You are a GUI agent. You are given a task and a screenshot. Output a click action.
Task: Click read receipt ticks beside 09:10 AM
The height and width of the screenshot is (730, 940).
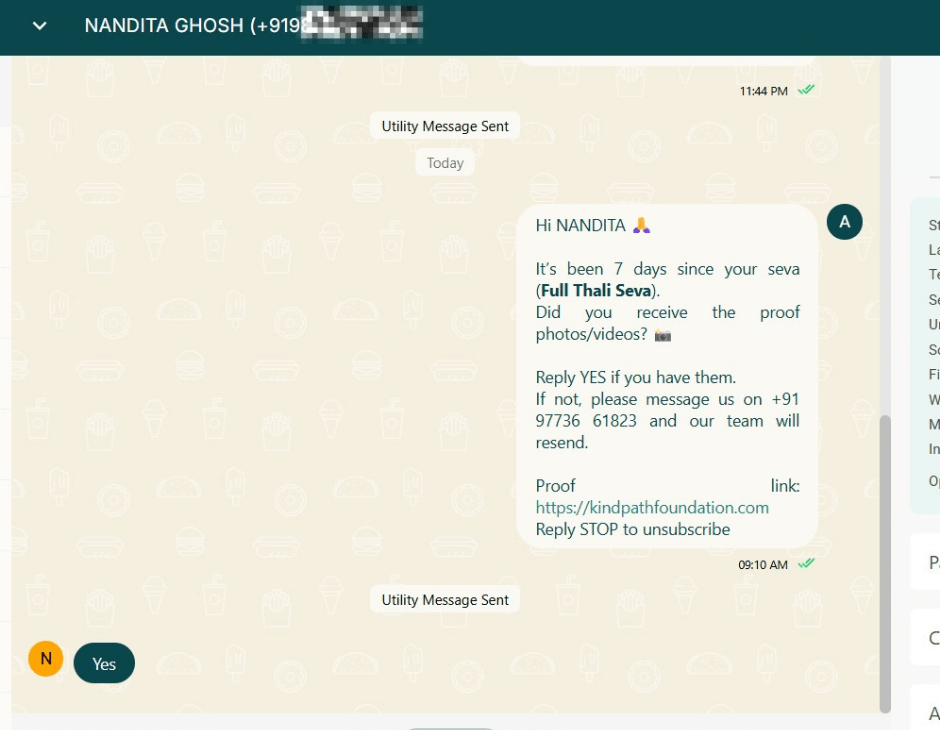point(806,564)
